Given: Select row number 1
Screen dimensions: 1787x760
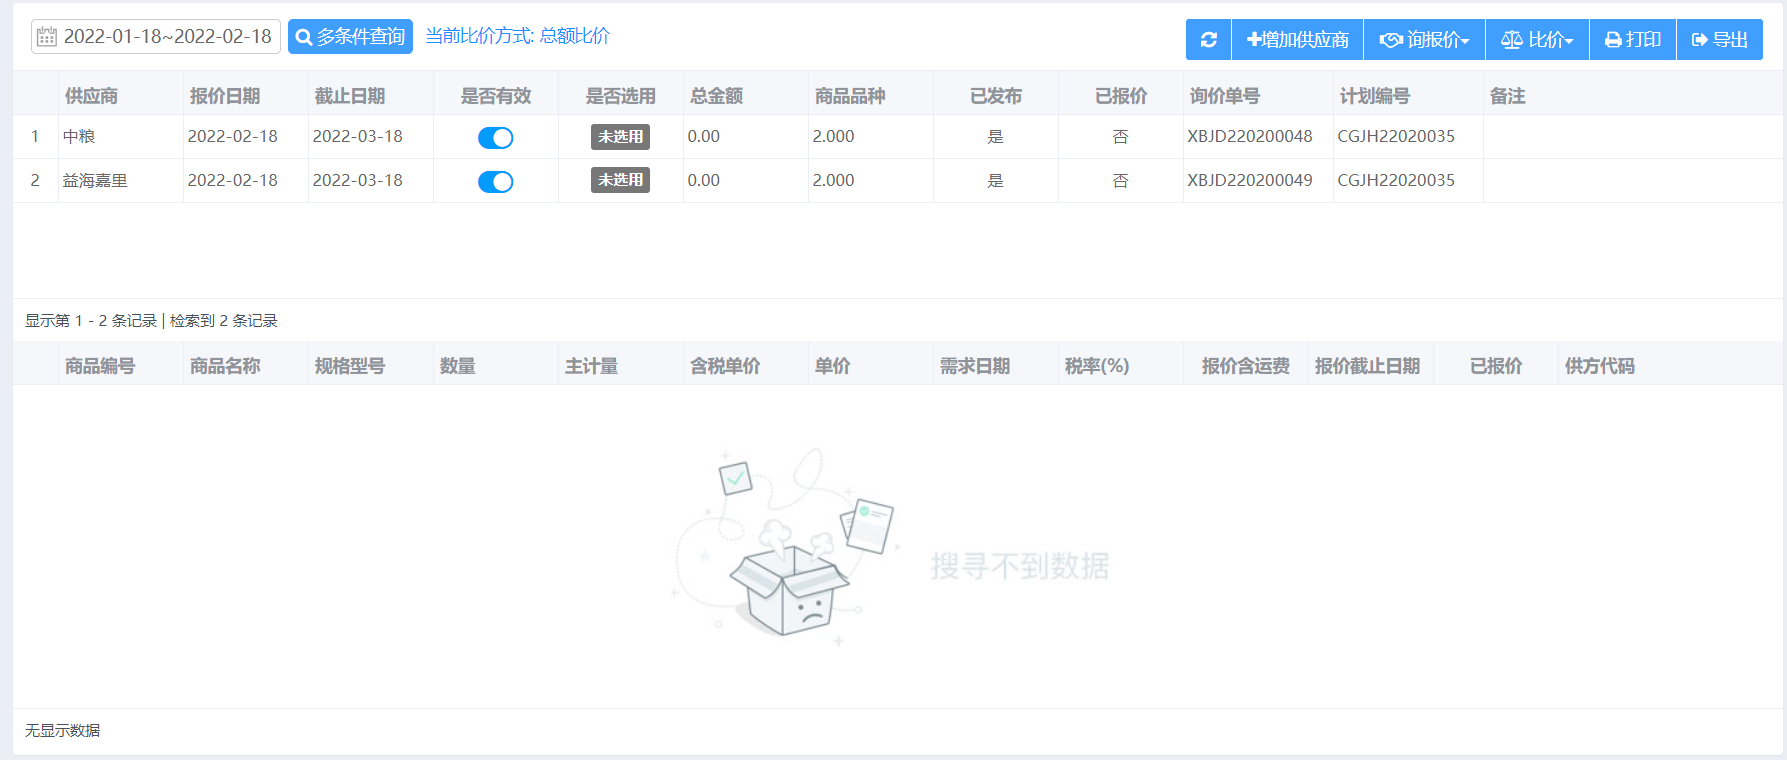Looking at the screenshot, I should [x=35, y=137].
